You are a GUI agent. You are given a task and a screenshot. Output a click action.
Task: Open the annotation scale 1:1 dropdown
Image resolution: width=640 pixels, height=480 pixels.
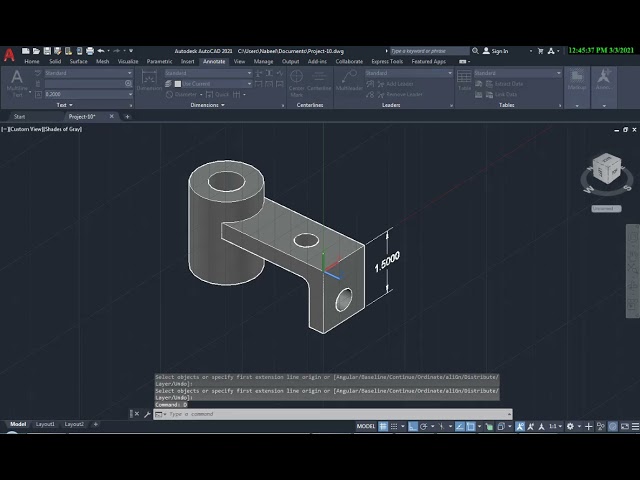tap(555, 427)
